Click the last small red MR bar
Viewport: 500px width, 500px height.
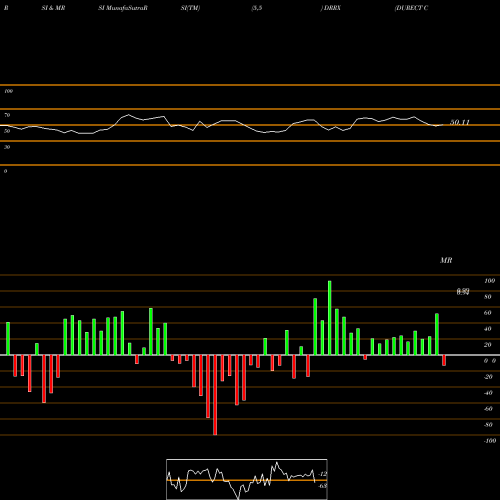pos(444,360)
